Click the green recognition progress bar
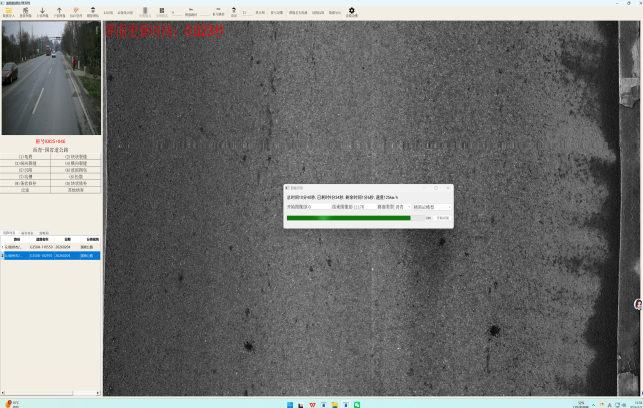Image resolution: width=643 pixels, height=408 pixels. pos(356,218)
